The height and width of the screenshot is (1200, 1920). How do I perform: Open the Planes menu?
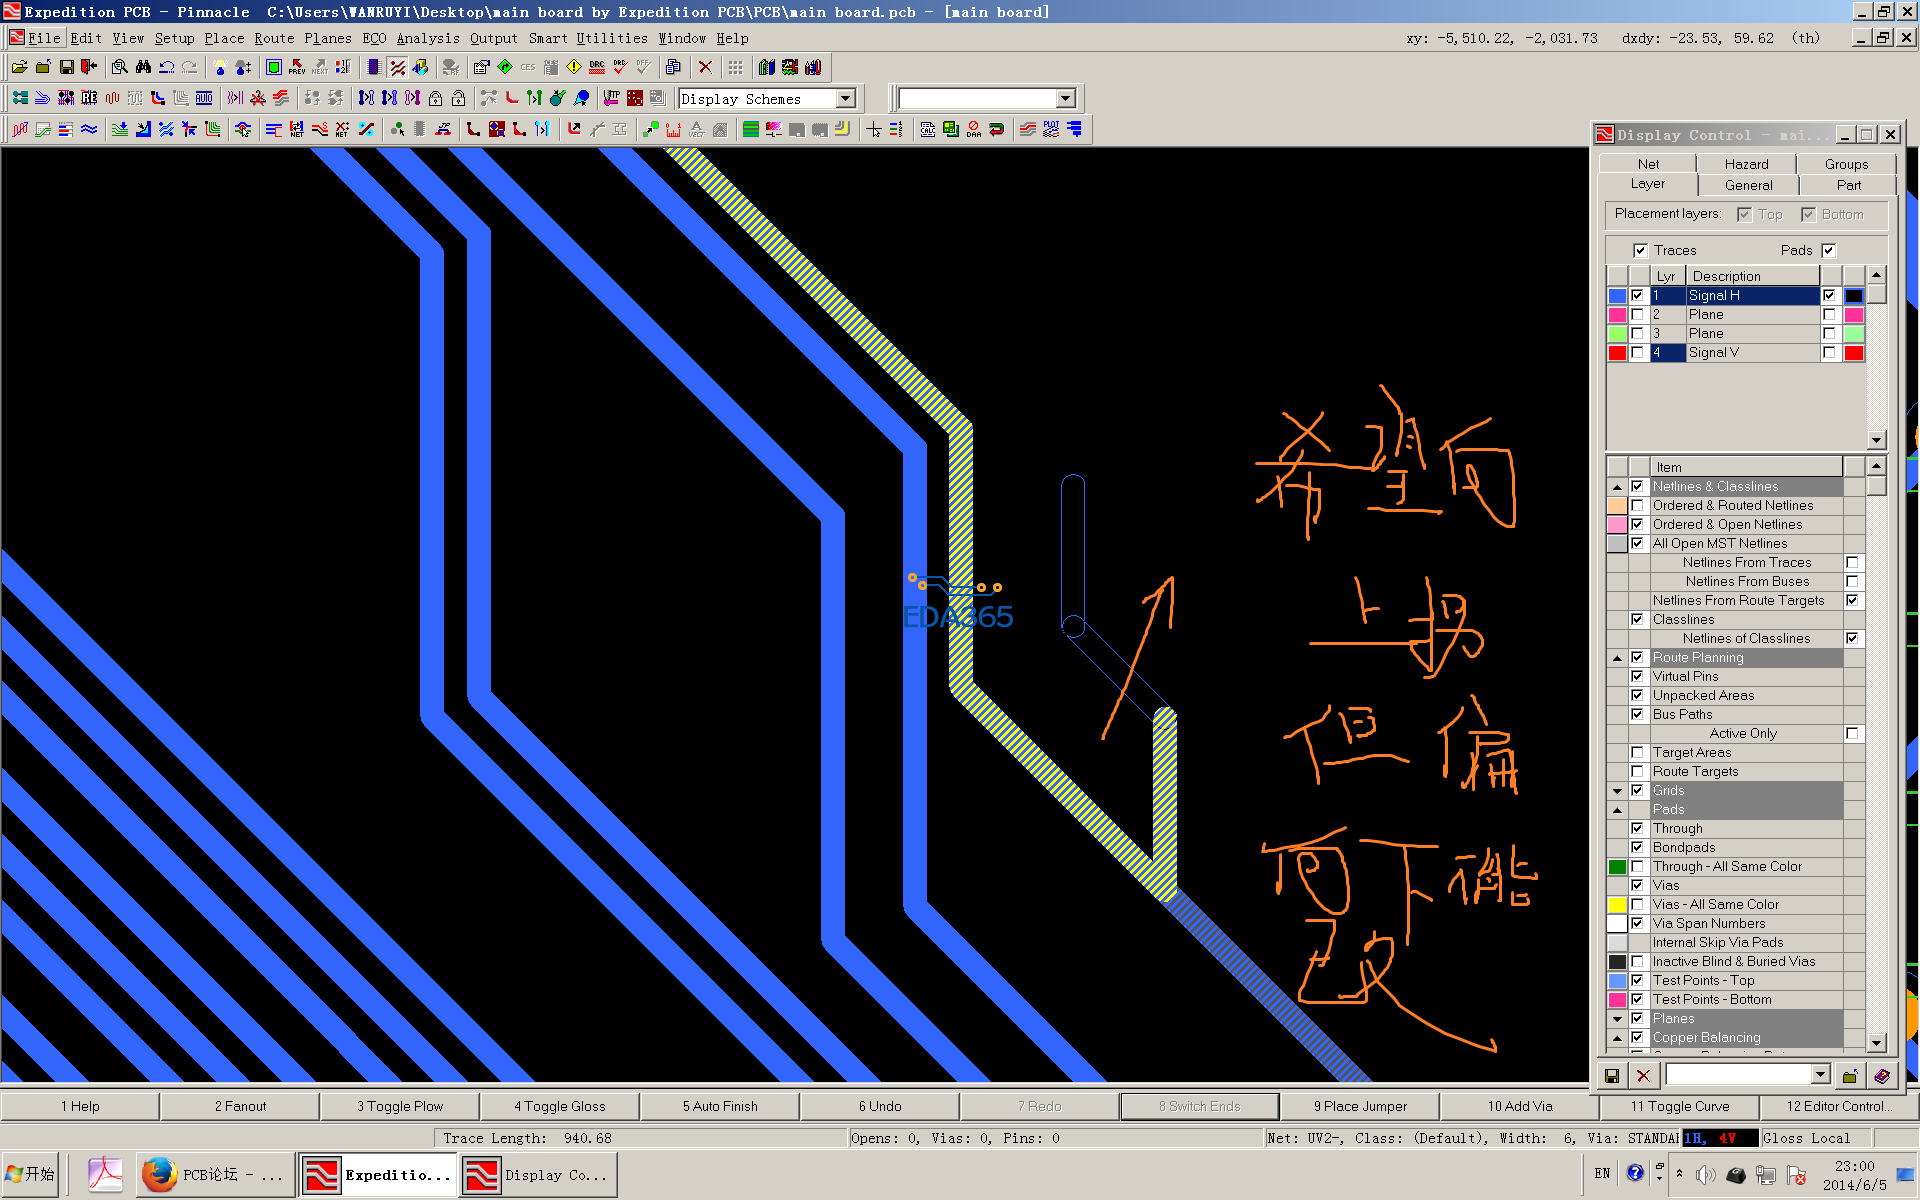point(327,38)
